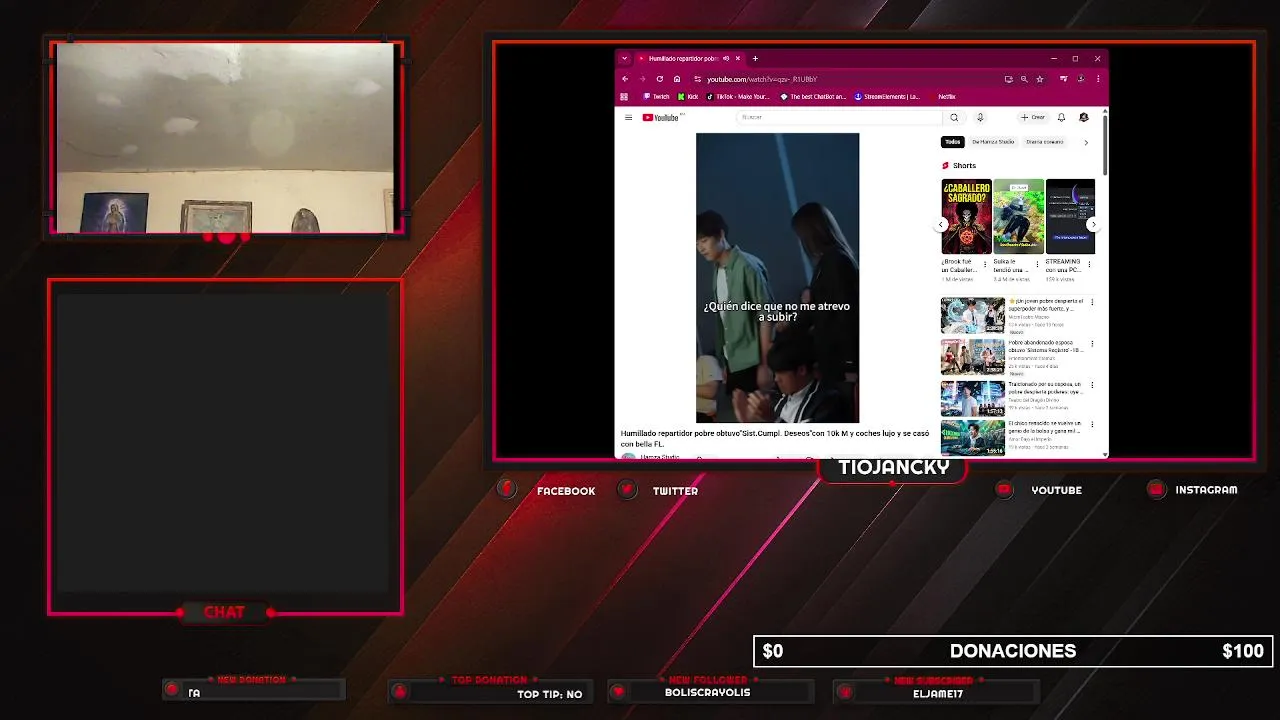Open the TikTok - Make Your bookmark
Image resolution: width=1280 pixels, height=720 pixels.
pos(738,97)
